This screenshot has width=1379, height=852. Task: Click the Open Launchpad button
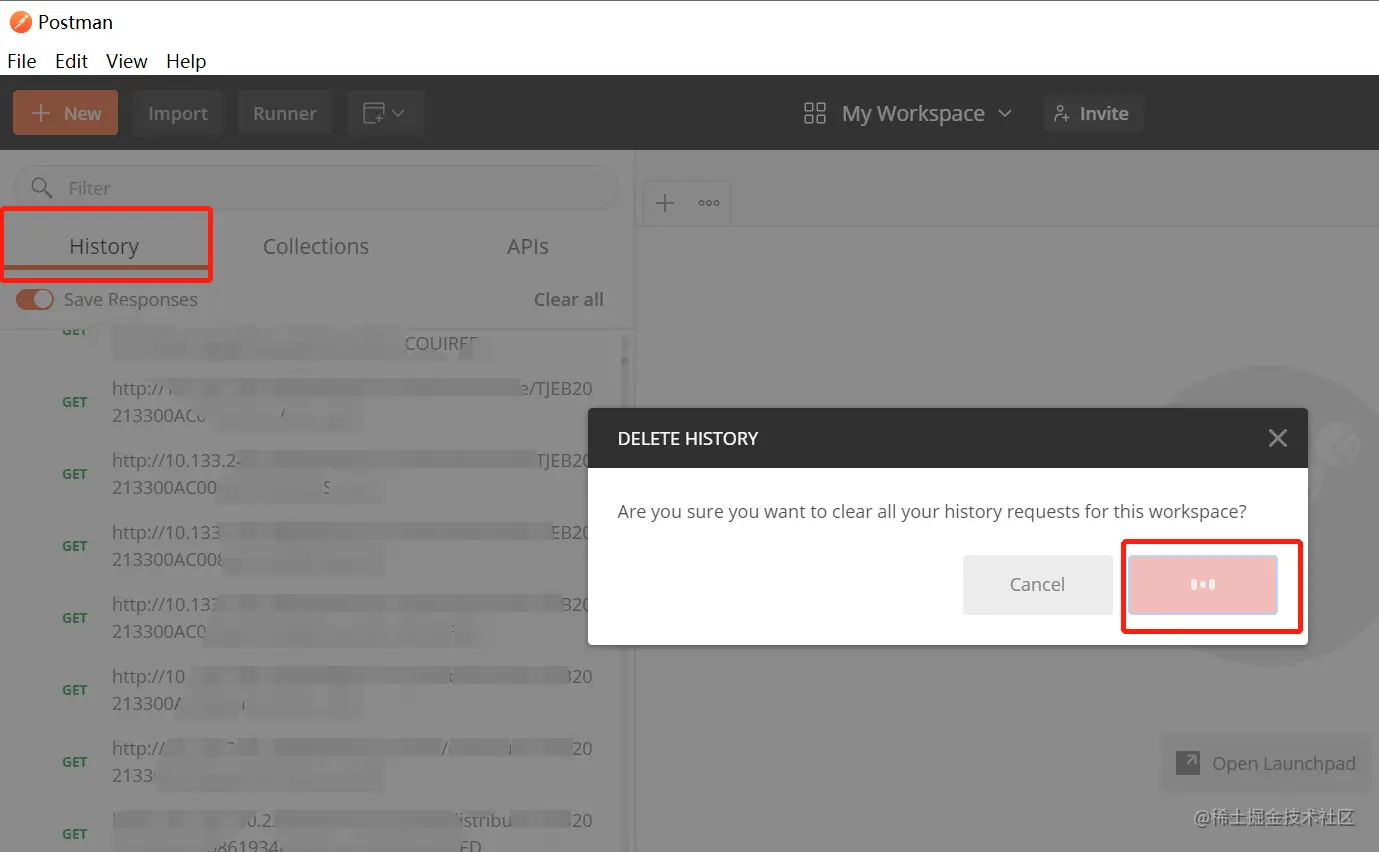click(x=1267, y=763)
